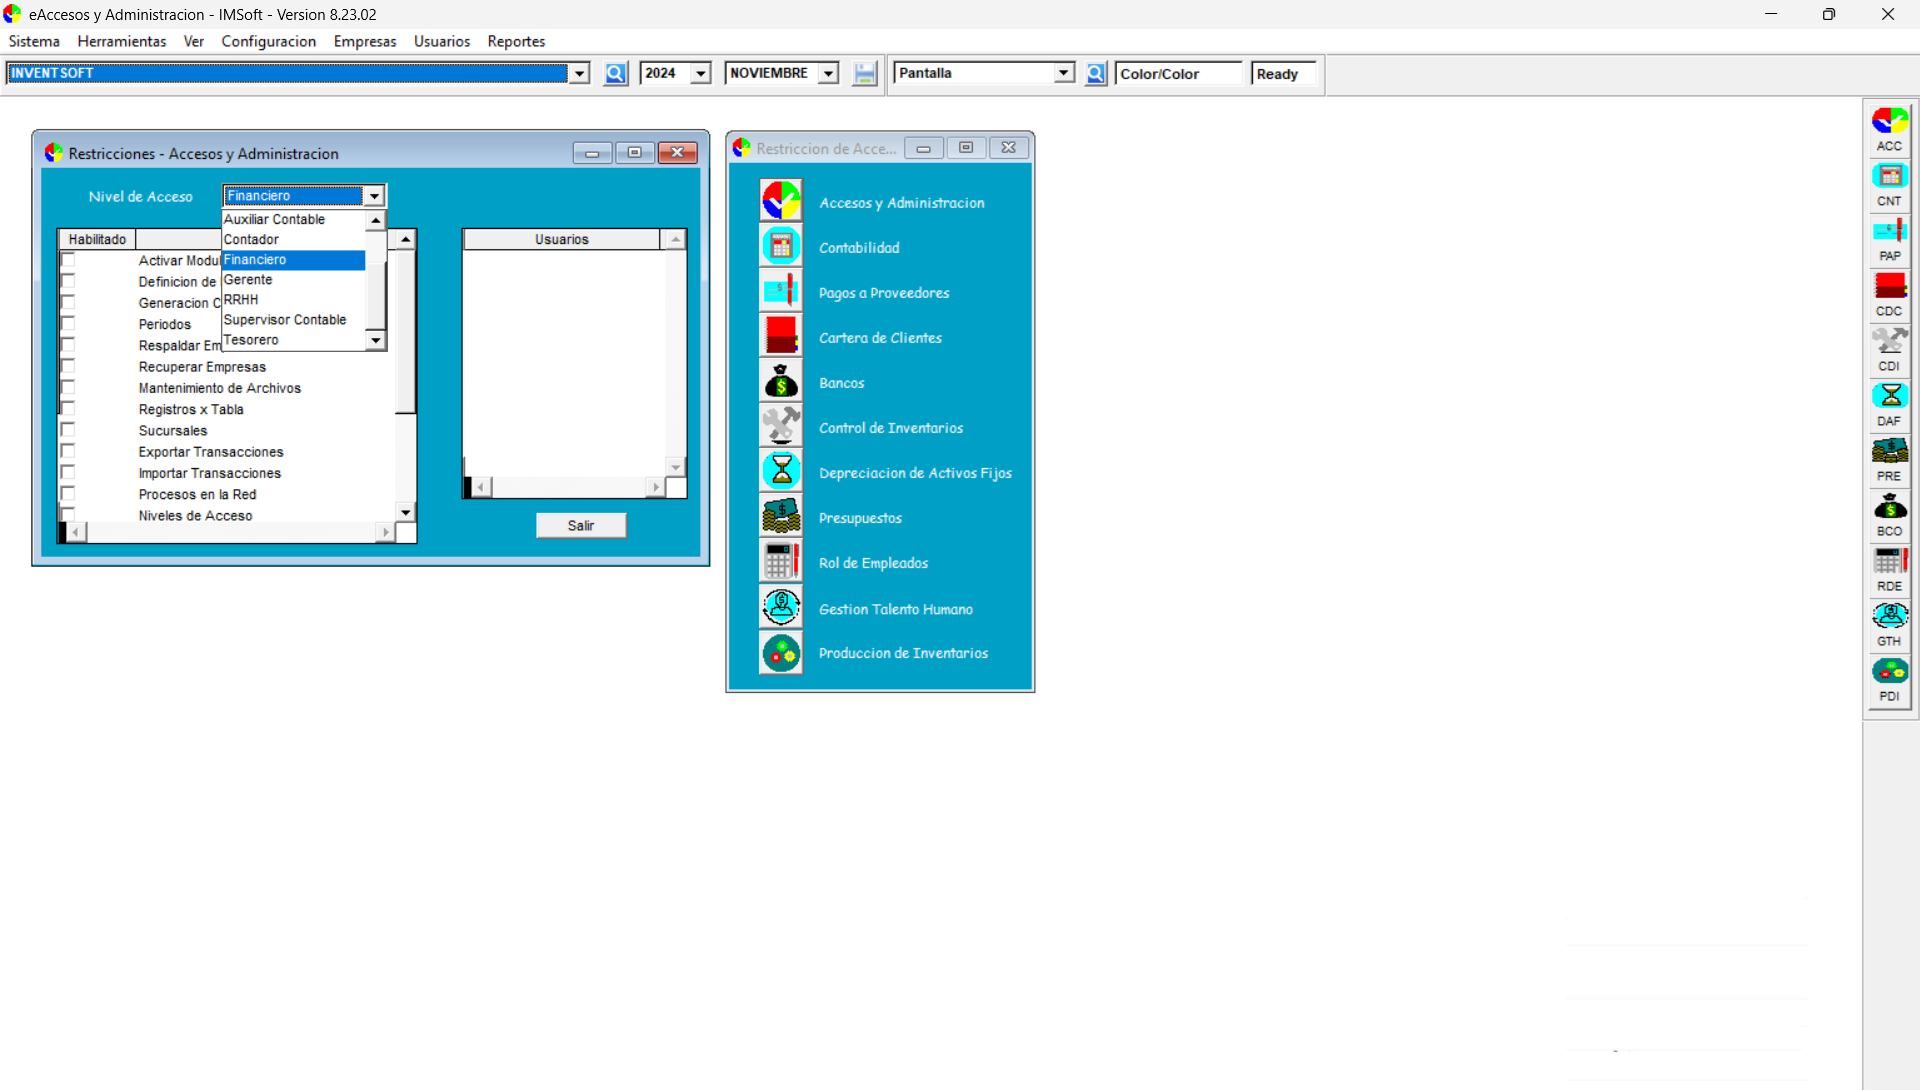Click the Presupuestos icon in the module list

[x=781, y=516]
